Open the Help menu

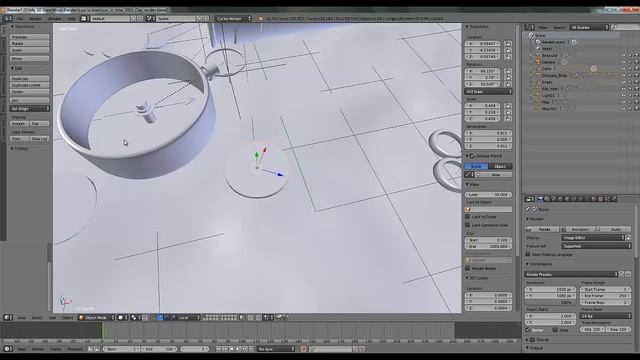pyautogui.click(x=71, y=19)
